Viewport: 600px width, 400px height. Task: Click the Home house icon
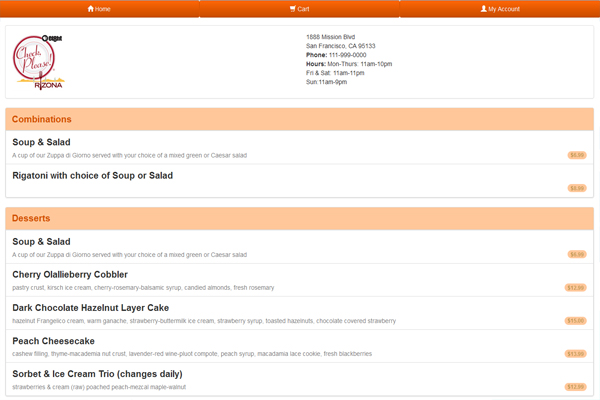(x=91, y=8)
